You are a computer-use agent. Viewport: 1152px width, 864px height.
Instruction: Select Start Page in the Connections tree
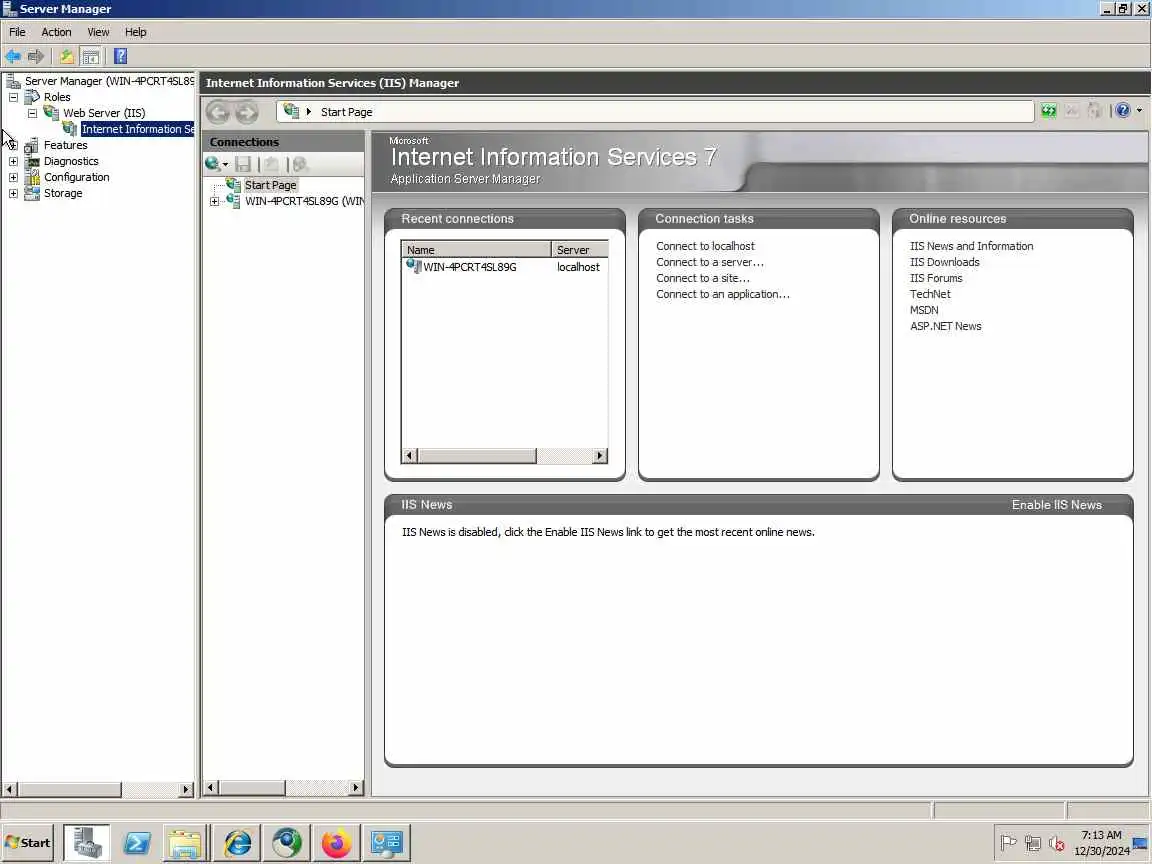click(x=270, y=185)
